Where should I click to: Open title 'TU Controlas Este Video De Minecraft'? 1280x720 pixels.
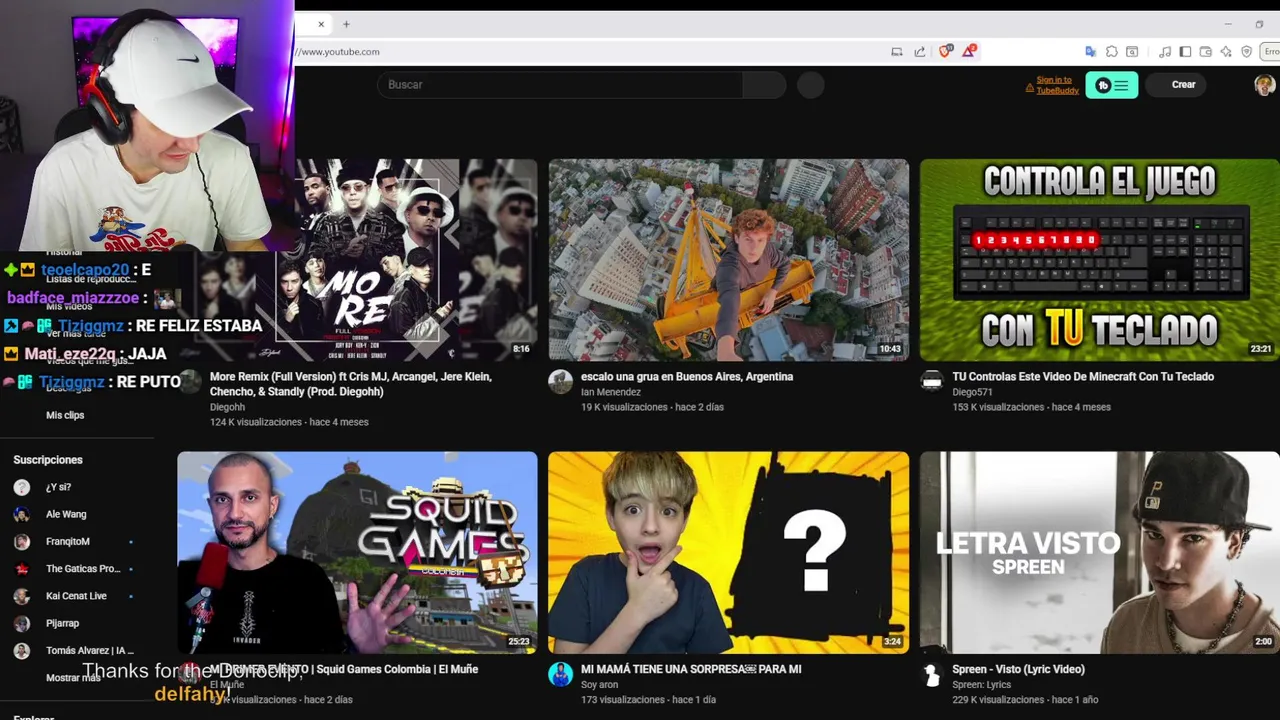click(x=1083, y=377)
